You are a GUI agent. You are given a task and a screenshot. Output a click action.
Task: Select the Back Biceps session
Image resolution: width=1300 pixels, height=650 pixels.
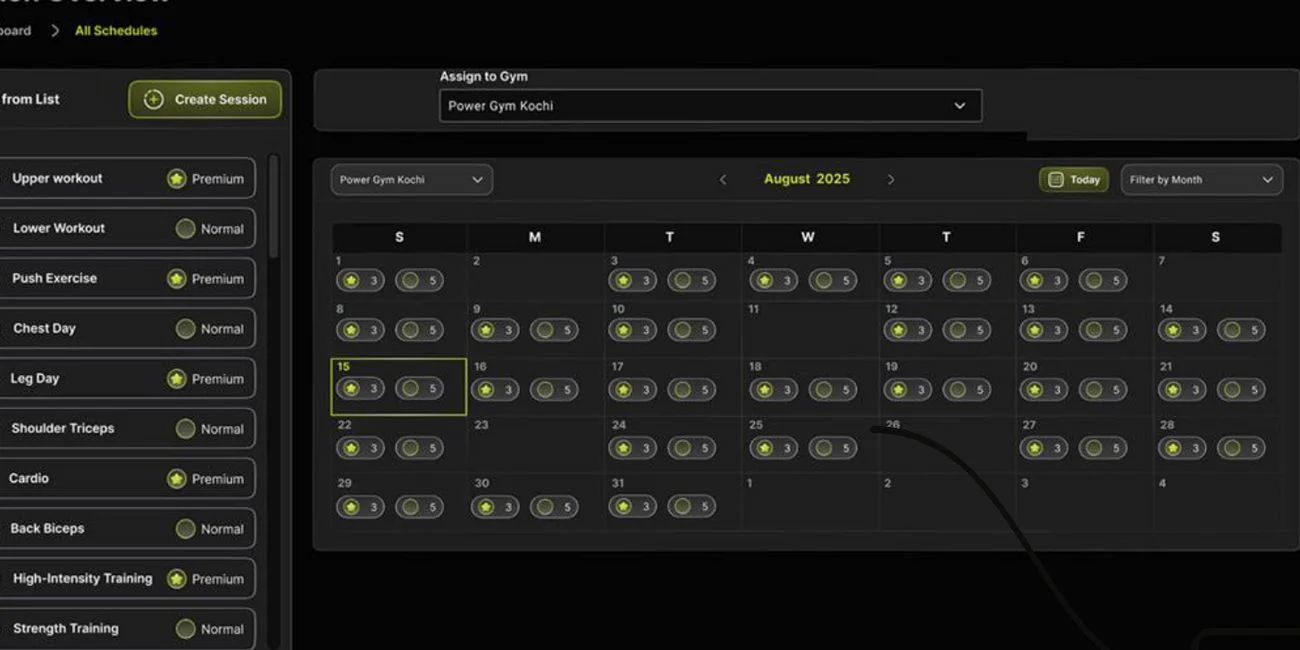point(126,528)
